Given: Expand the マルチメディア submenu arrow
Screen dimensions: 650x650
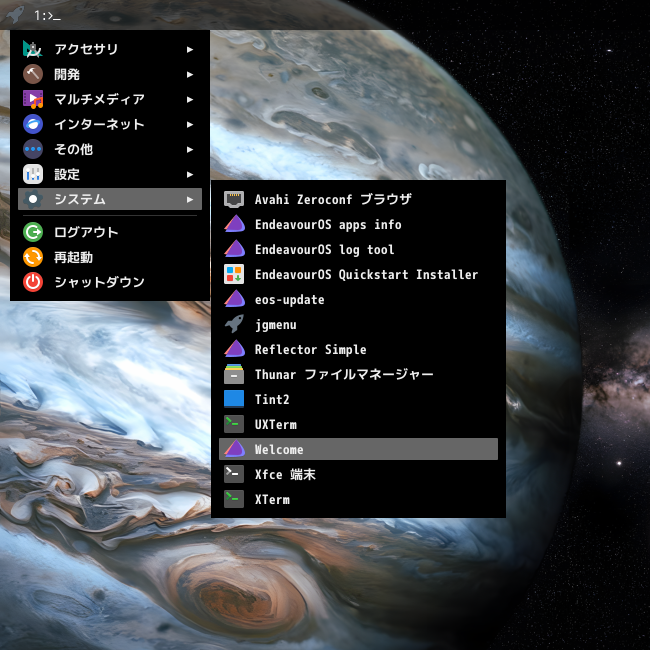Looking at the screenshot, I should [190, 99].
